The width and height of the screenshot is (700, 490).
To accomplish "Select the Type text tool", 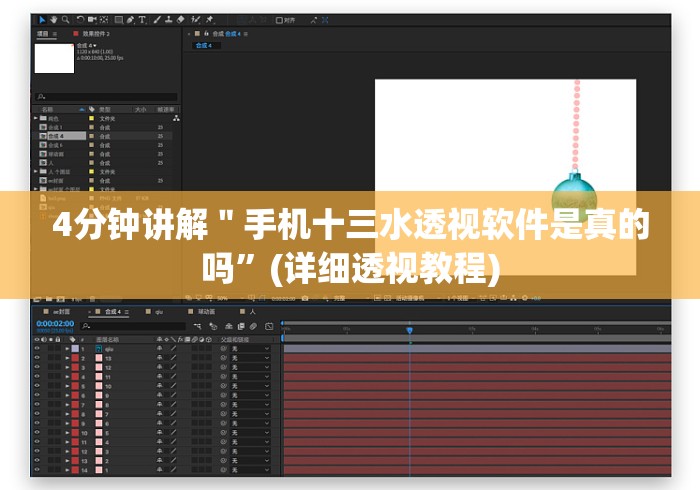I will [142, 19].
